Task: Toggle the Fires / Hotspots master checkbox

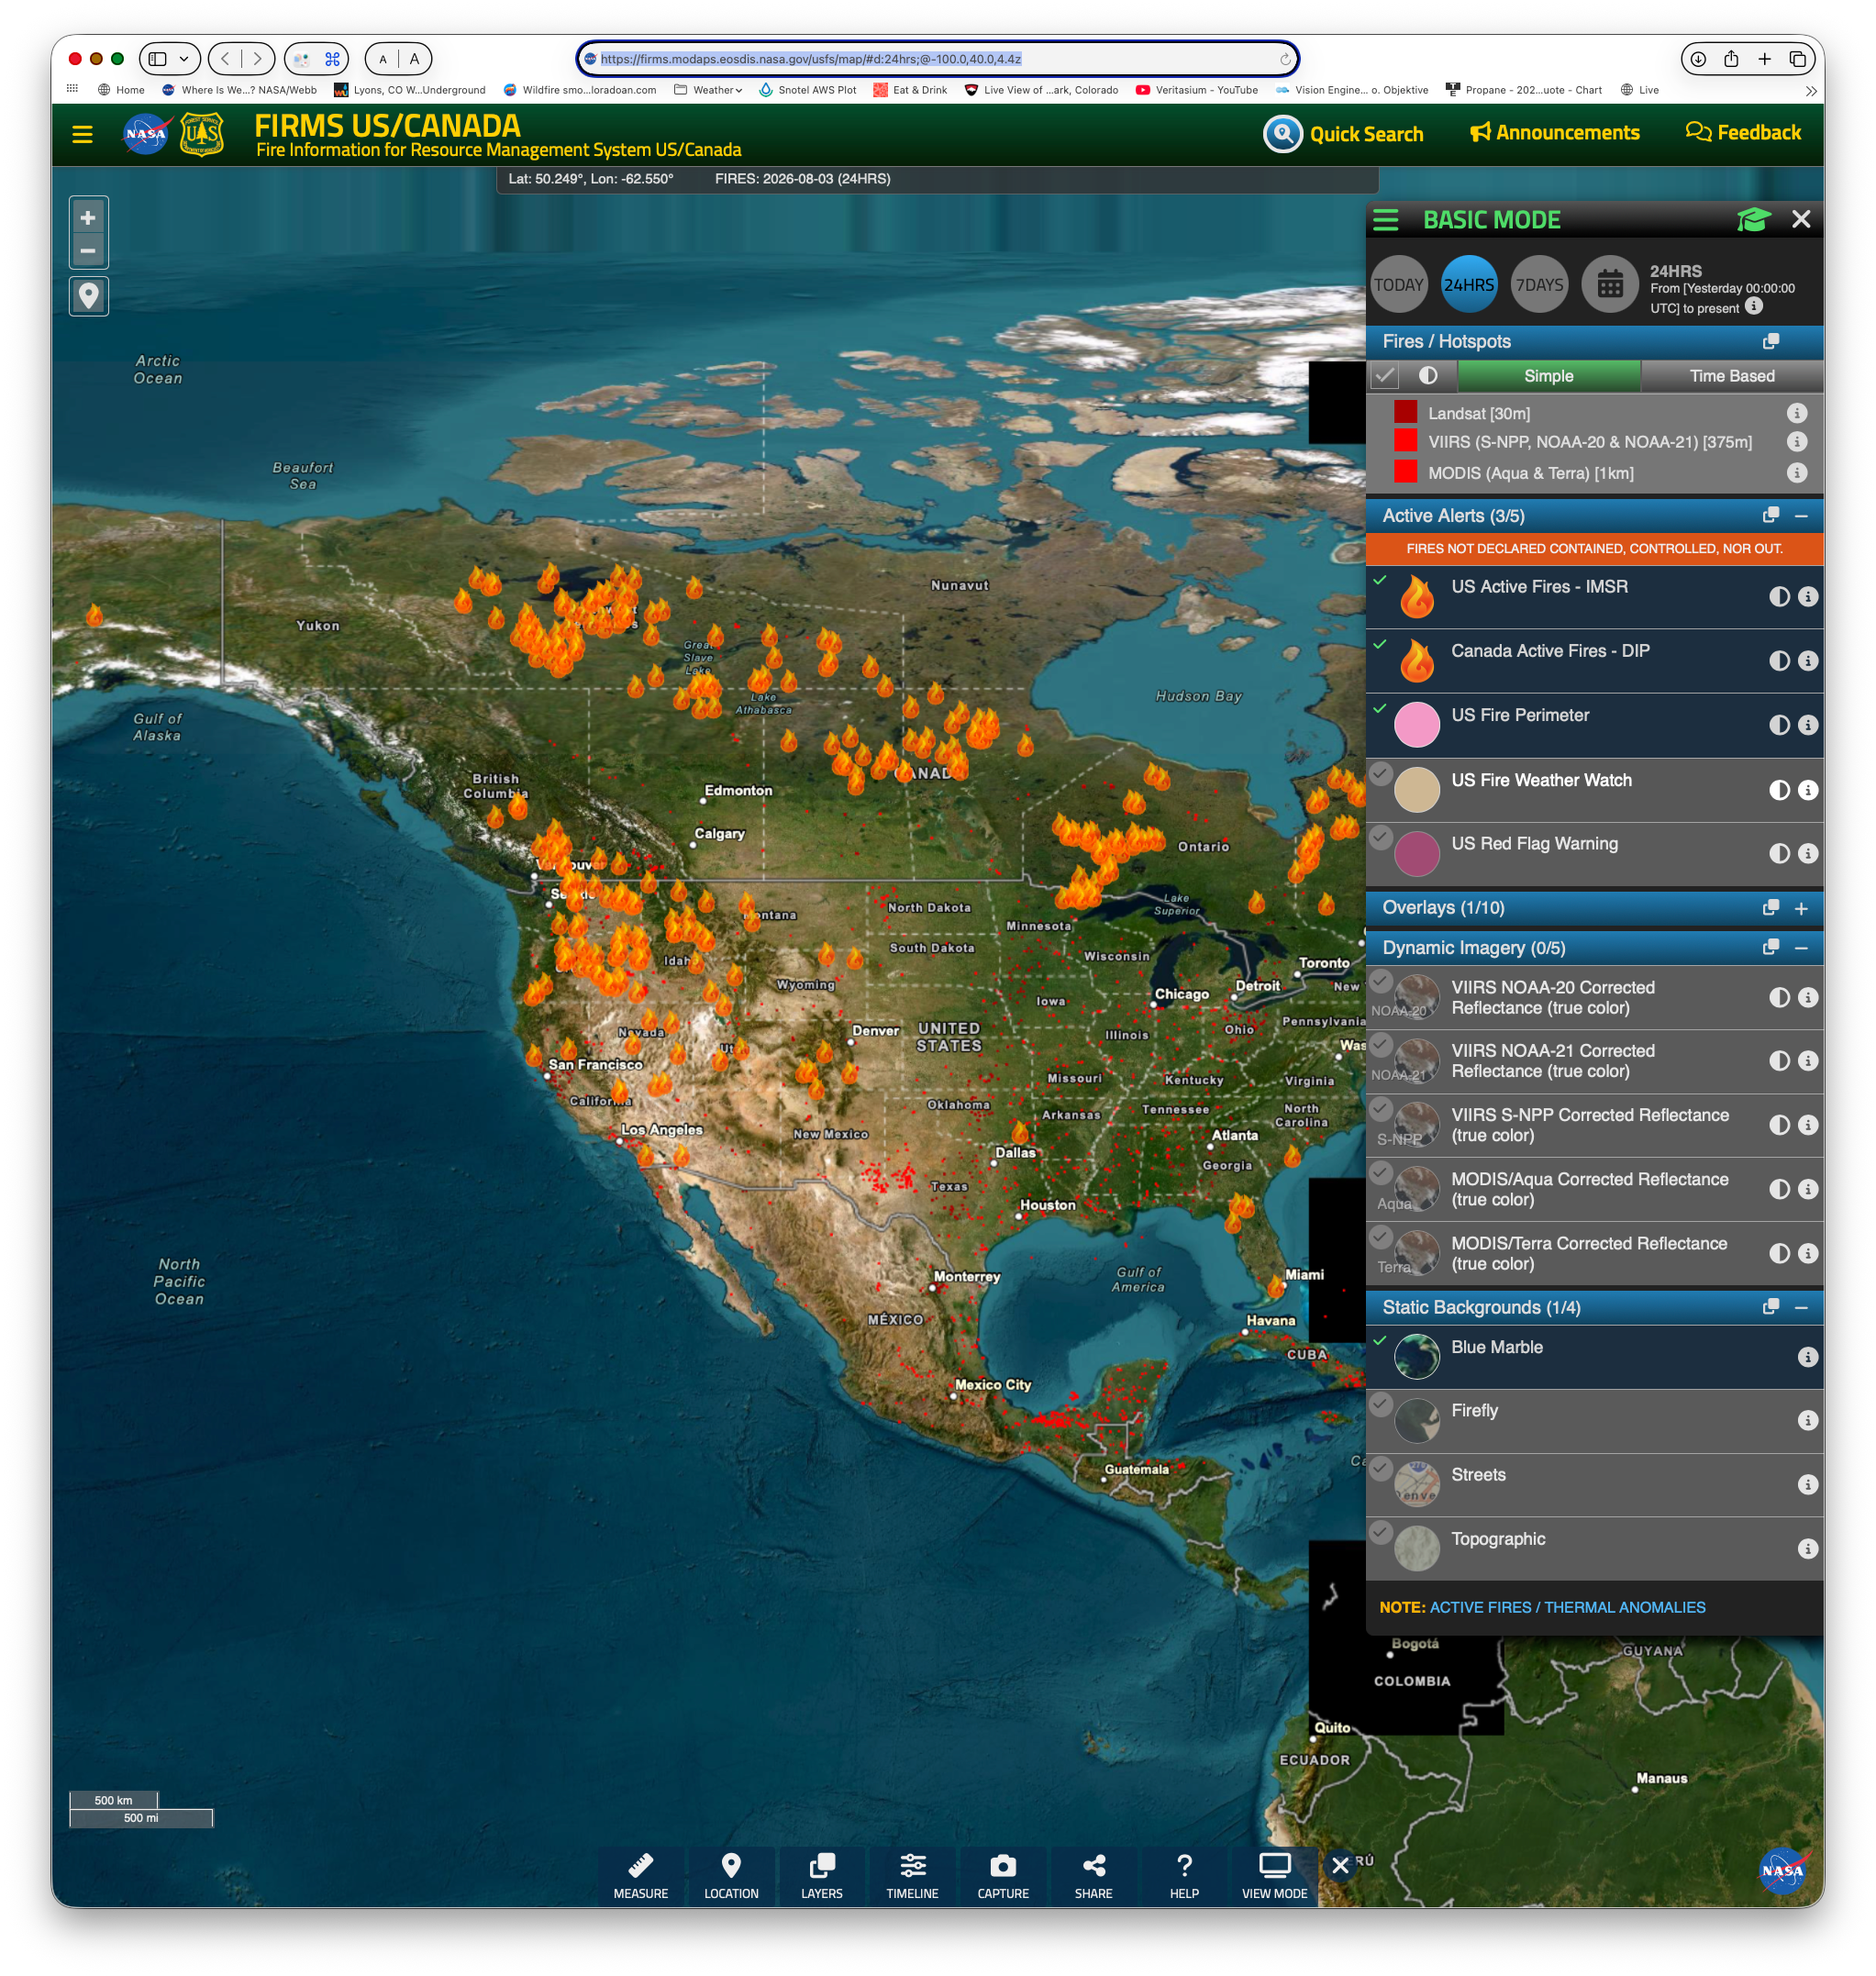Action: [1385, 376]
